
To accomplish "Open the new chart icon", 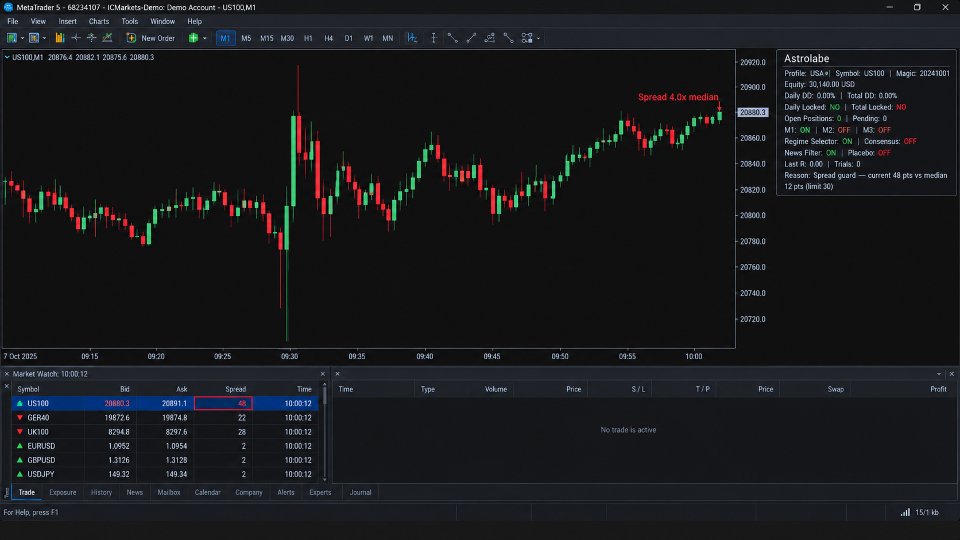I will [x=12, y=38].
